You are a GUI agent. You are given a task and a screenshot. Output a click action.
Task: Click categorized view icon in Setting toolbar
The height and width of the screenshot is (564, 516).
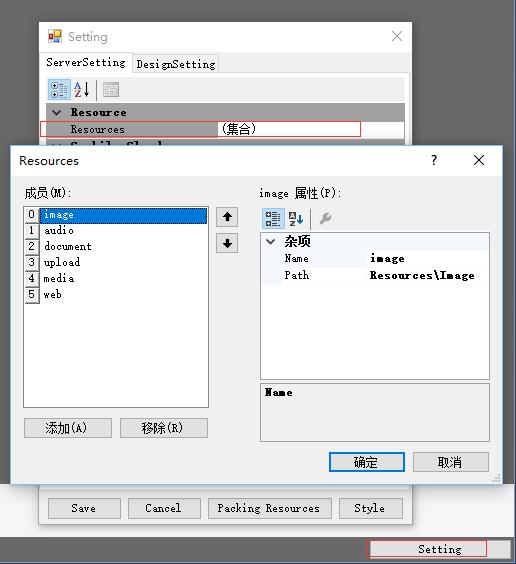59,90
